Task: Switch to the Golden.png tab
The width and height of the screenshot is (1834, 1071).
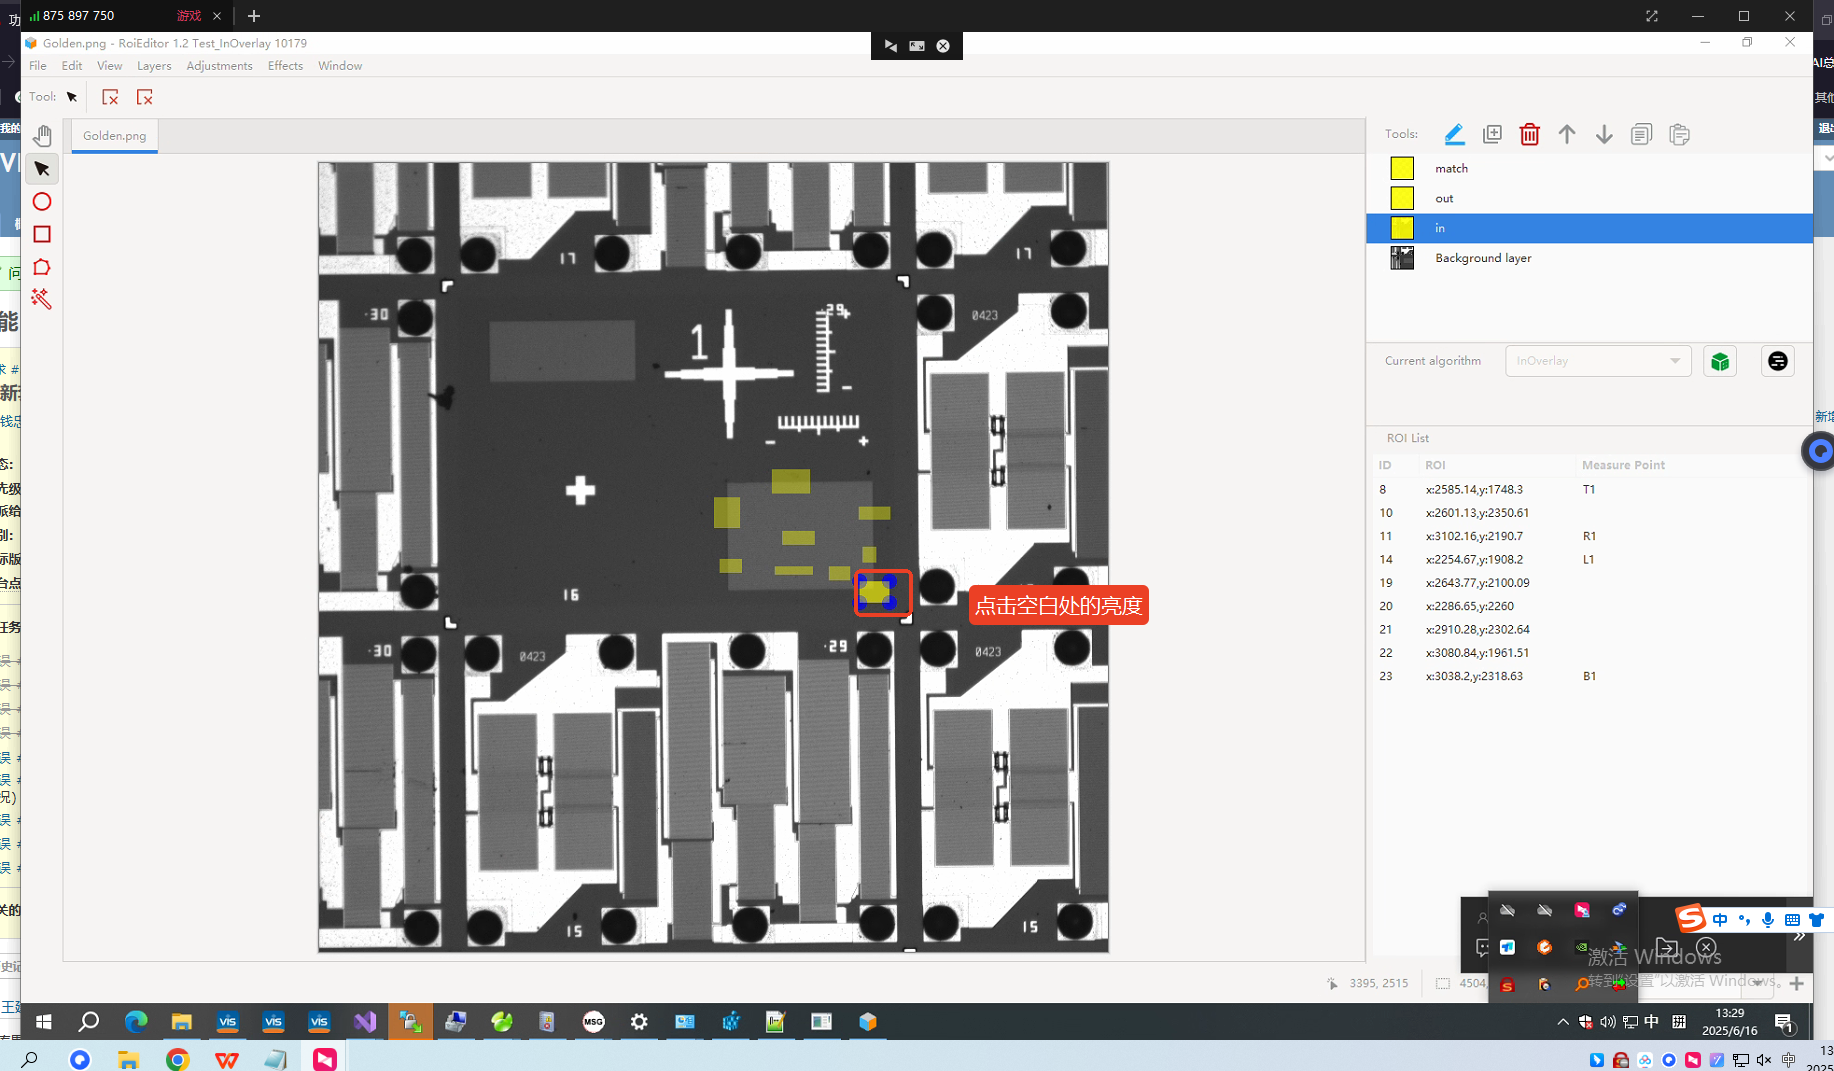Action: 114,136
